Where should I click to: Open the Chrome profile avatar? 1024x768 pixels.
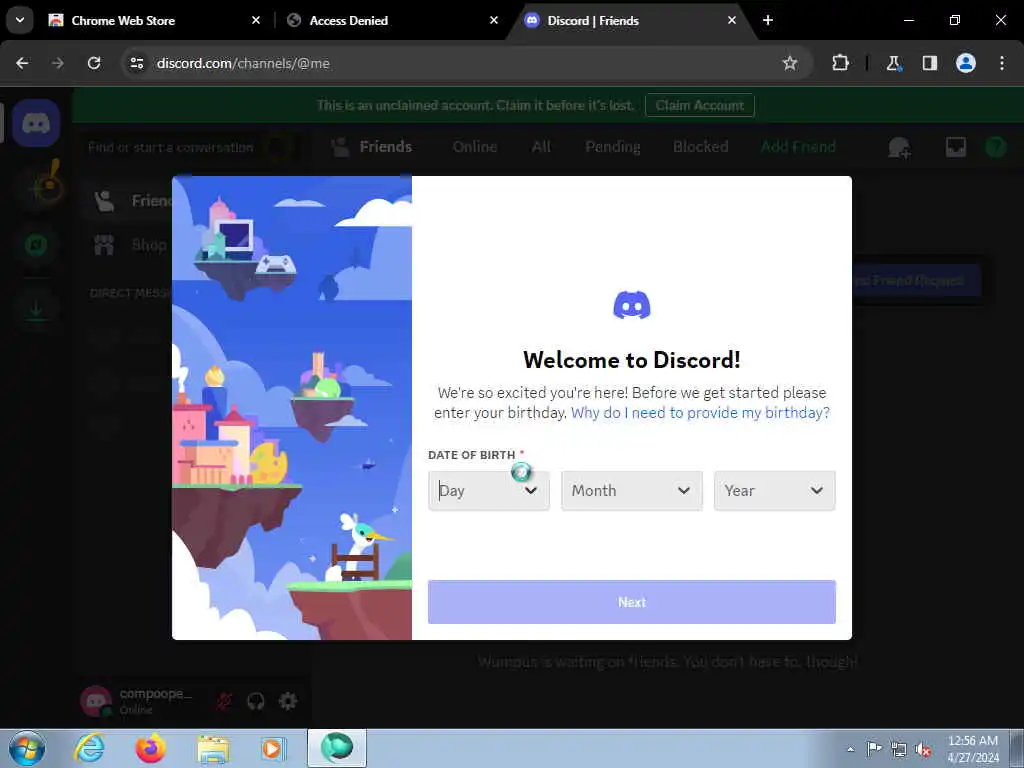click(x=966, y=63)
